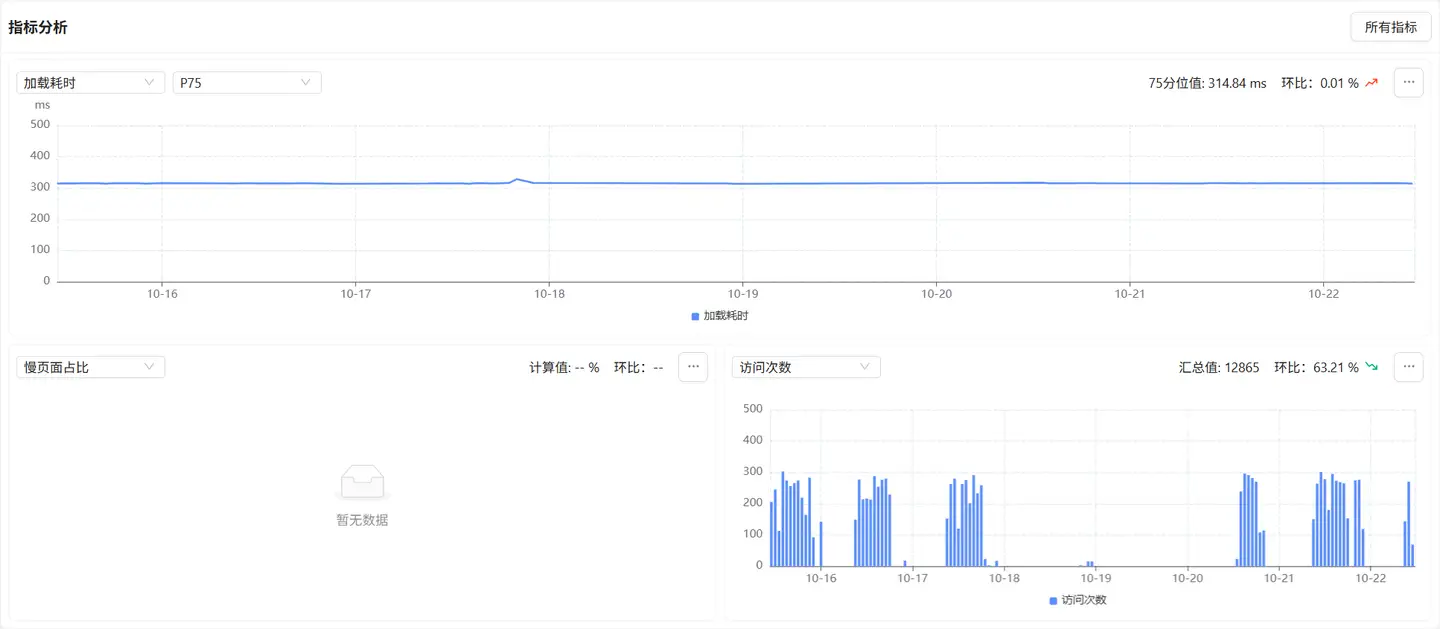Click the 所有指标 button

click(1390, 27)
